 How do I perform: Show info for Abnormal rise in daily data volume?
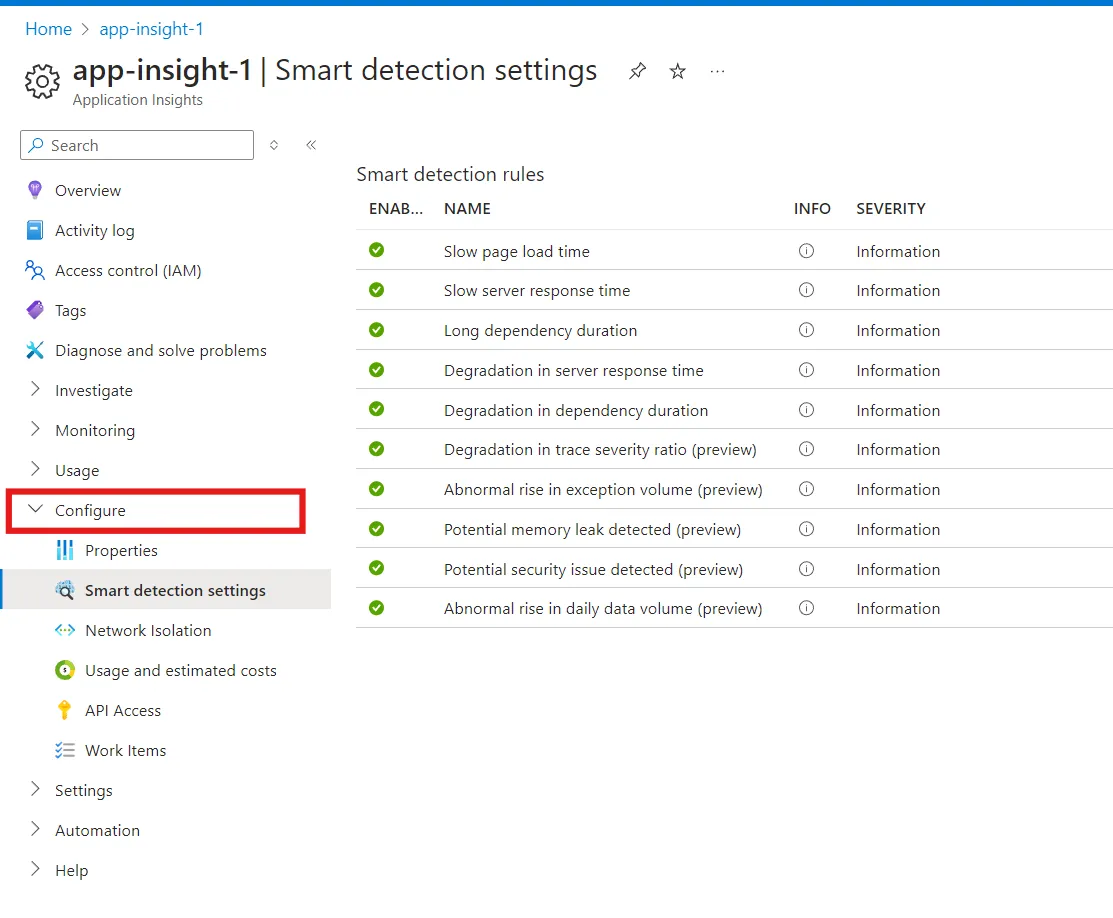coord(806,608)
